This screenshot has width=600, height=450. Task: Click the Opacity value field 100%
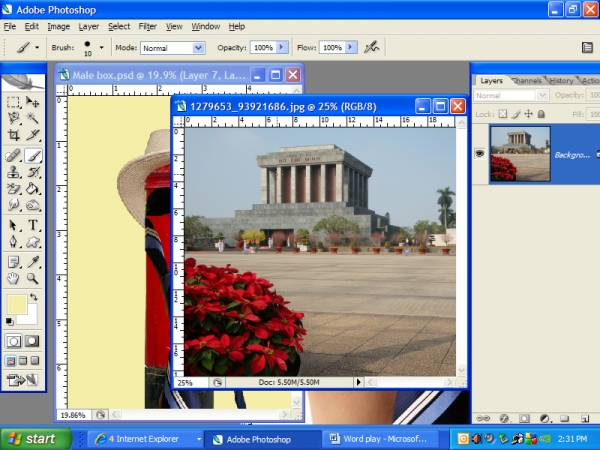(263, 47)
